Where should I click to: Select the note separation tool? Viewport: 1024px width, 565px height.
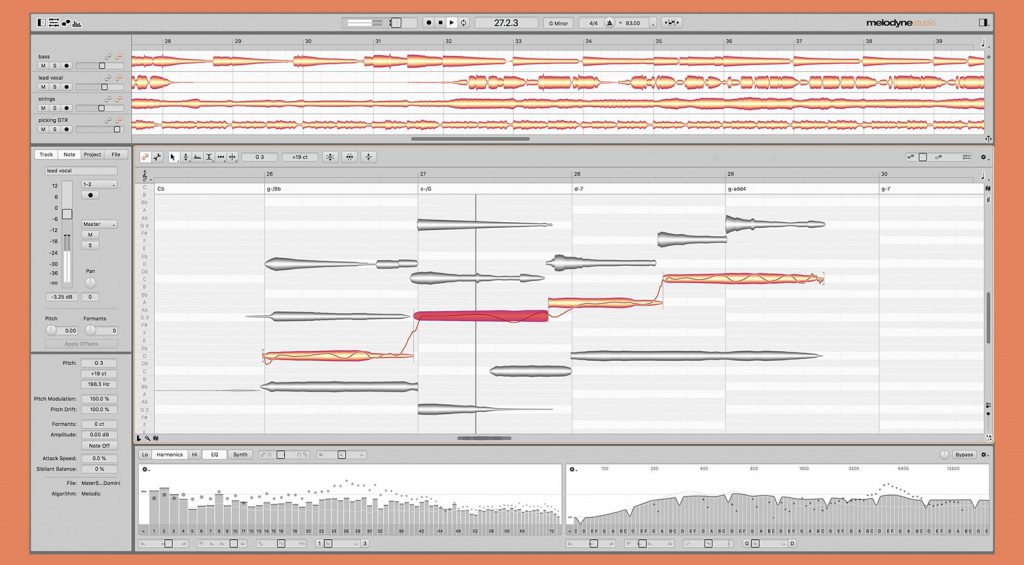point(232,157)
